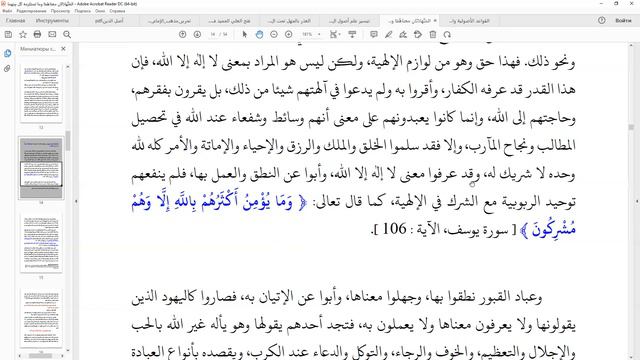This screenshot has width=640, height=360.
Task: Select the page 15 thumbnail
Action: click(x=41, y=243)
